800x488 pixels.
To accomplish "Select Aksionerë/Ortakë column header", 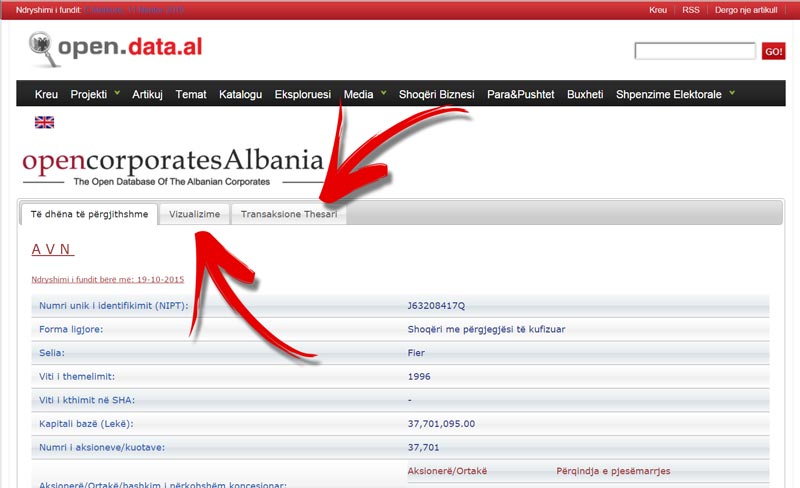I will coord(447,471).
